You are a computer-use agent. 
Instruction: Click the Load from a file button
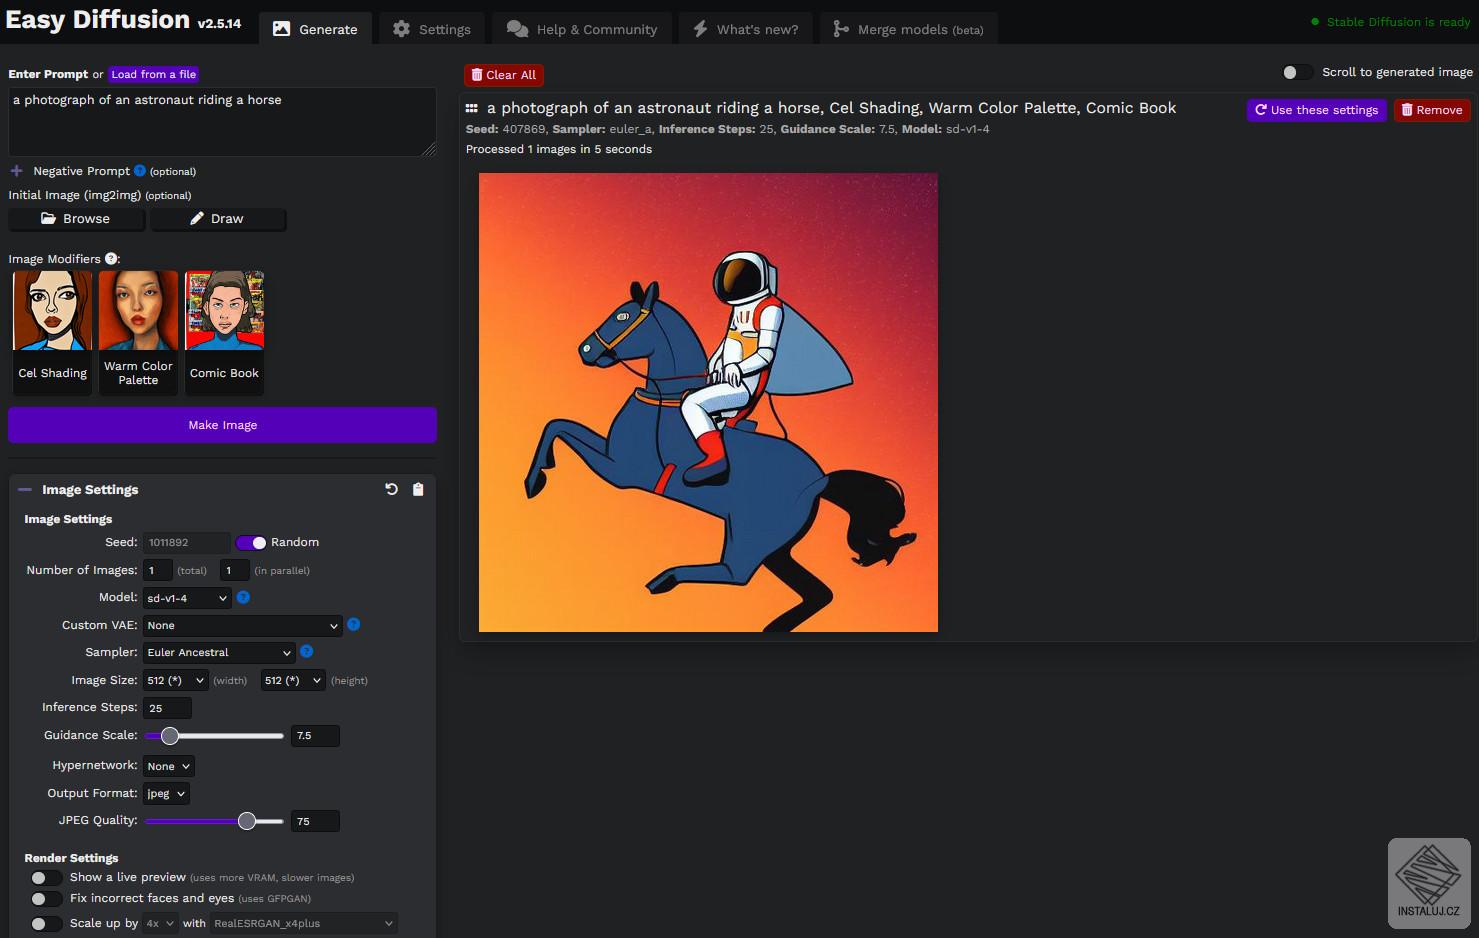coord(154,74)
